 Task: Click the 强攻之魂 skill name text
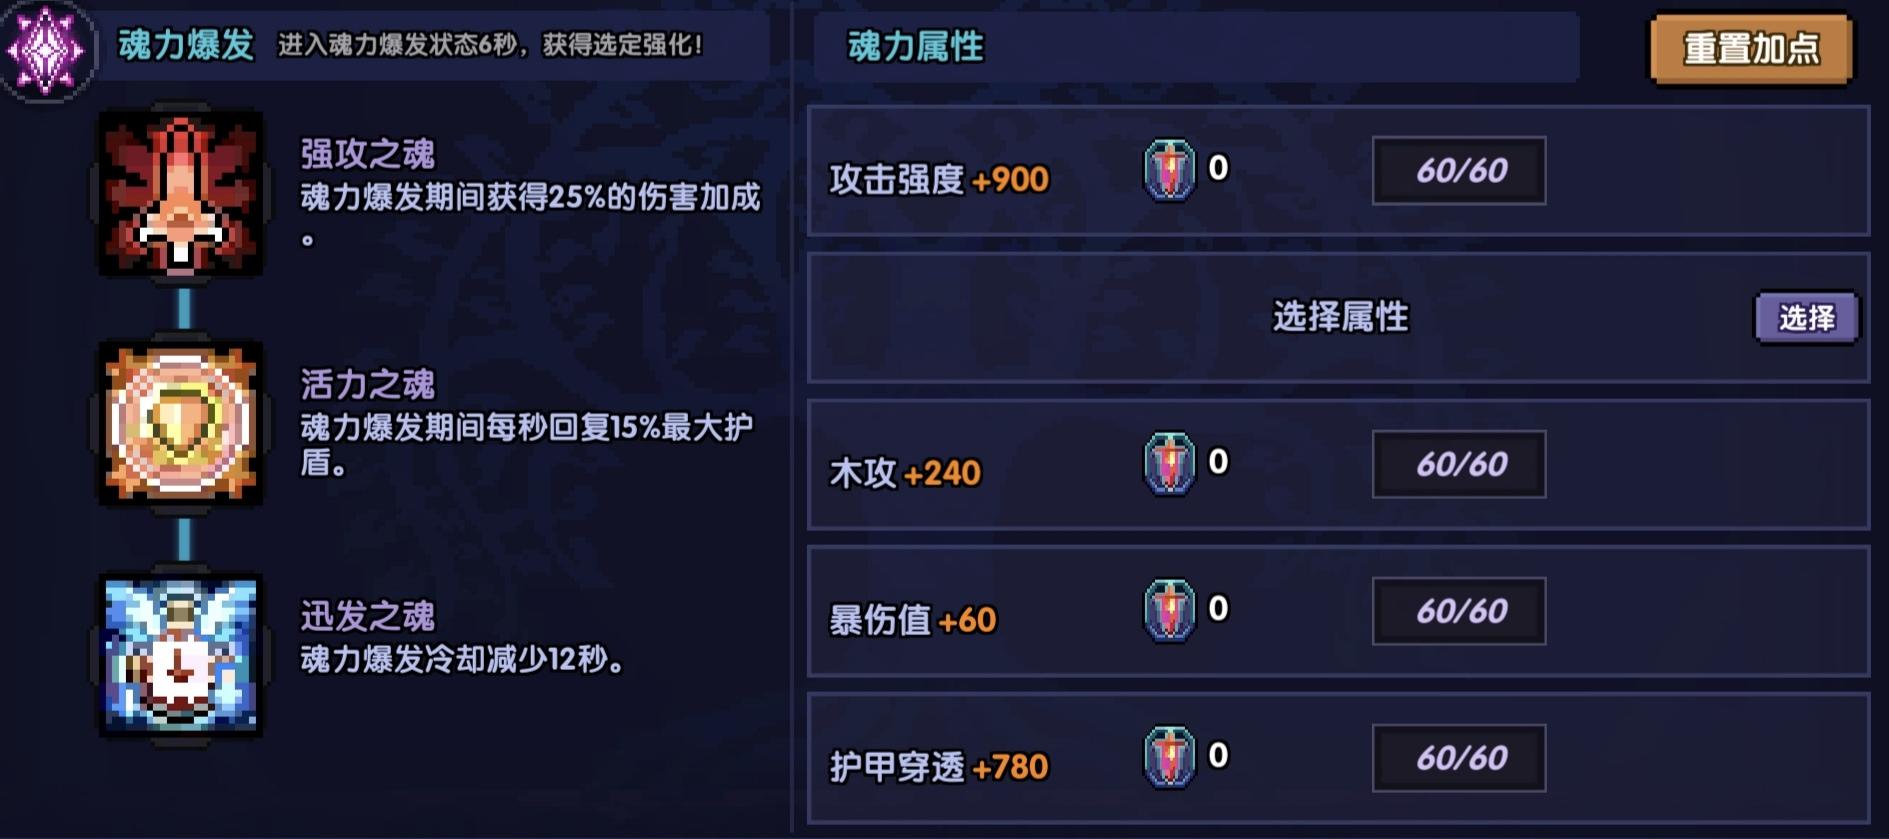tap(367, 154)
